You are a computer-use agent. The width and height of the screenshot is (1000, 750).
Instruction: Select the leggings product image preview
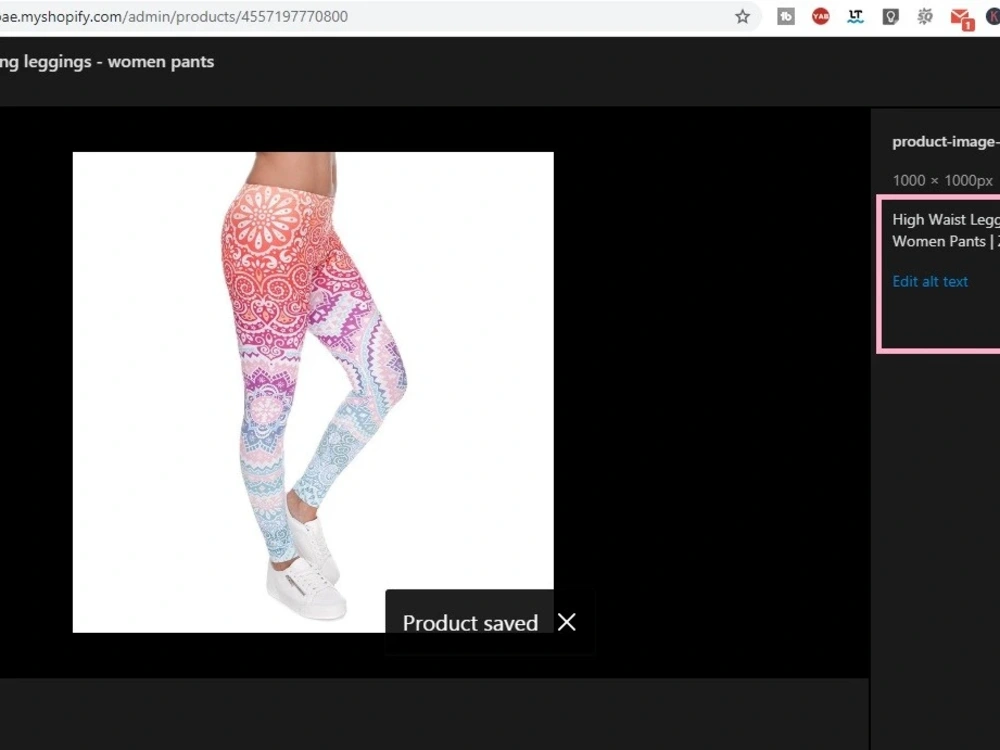point(313,392)
